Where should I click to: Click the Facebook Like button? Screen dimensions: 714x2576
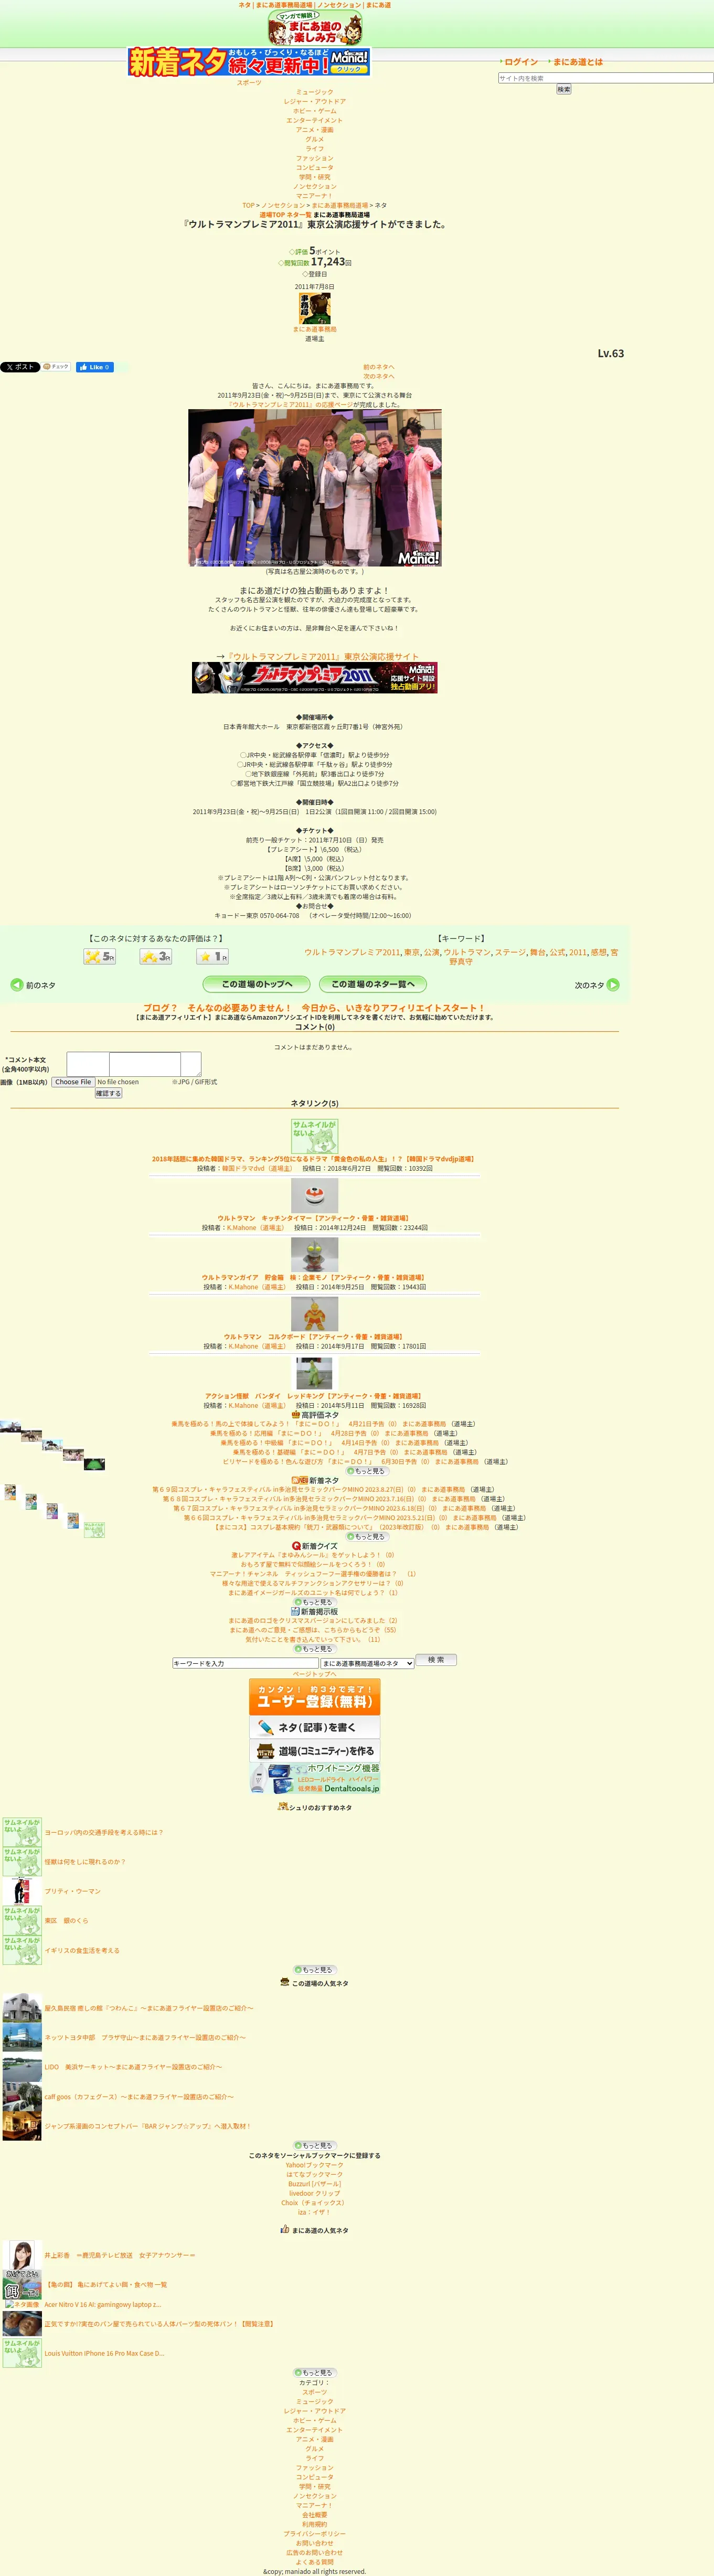[95, 367]
